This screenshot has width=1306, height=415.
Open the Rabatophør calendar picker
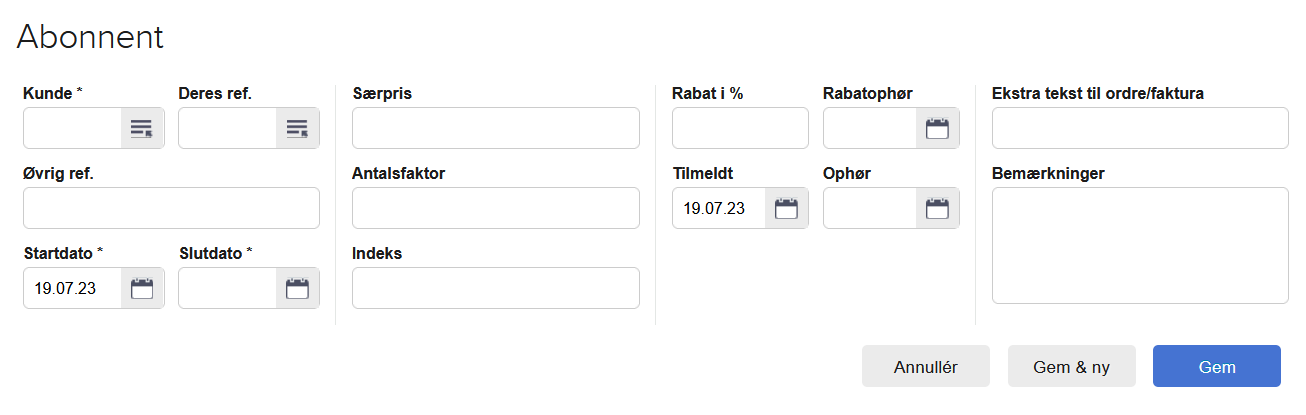pyautogui.click(x=937, y=128)
